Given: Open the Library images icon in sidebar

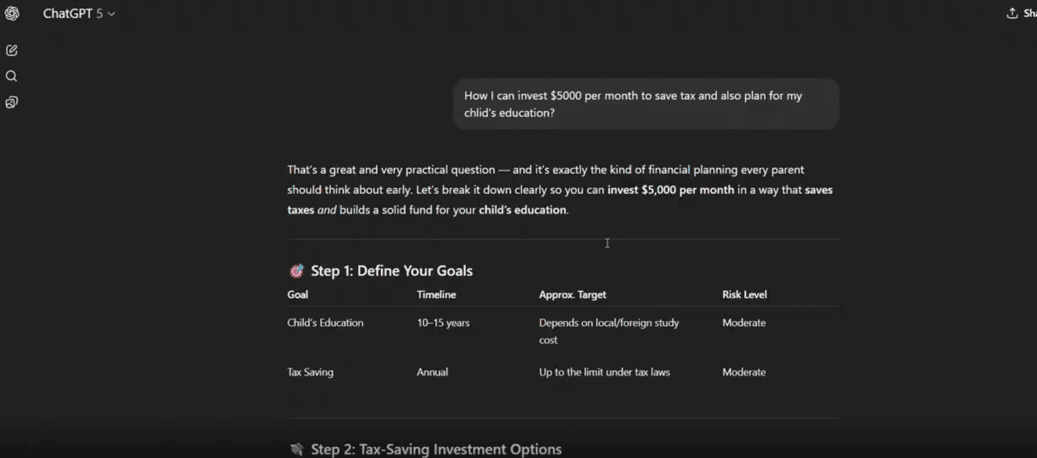Looking at the screenshot, I should pos(12,102).
